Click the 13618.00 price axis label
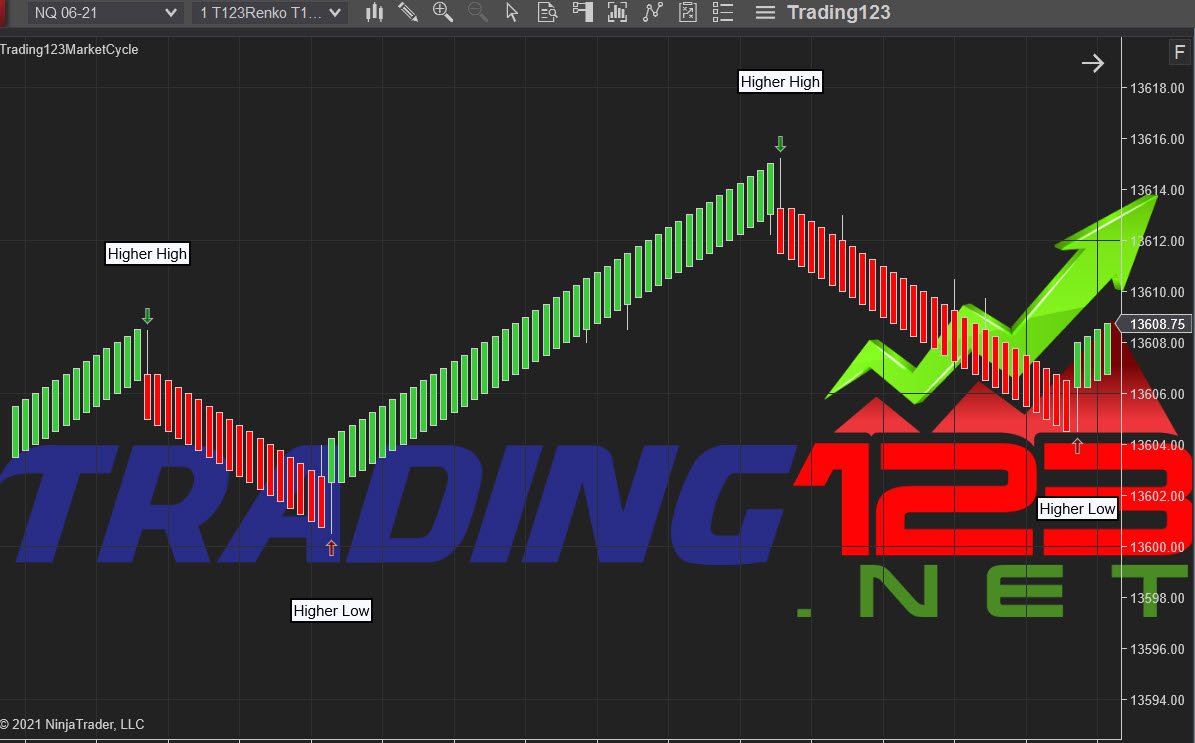1195x743 pixels. tap(1157, 88)
